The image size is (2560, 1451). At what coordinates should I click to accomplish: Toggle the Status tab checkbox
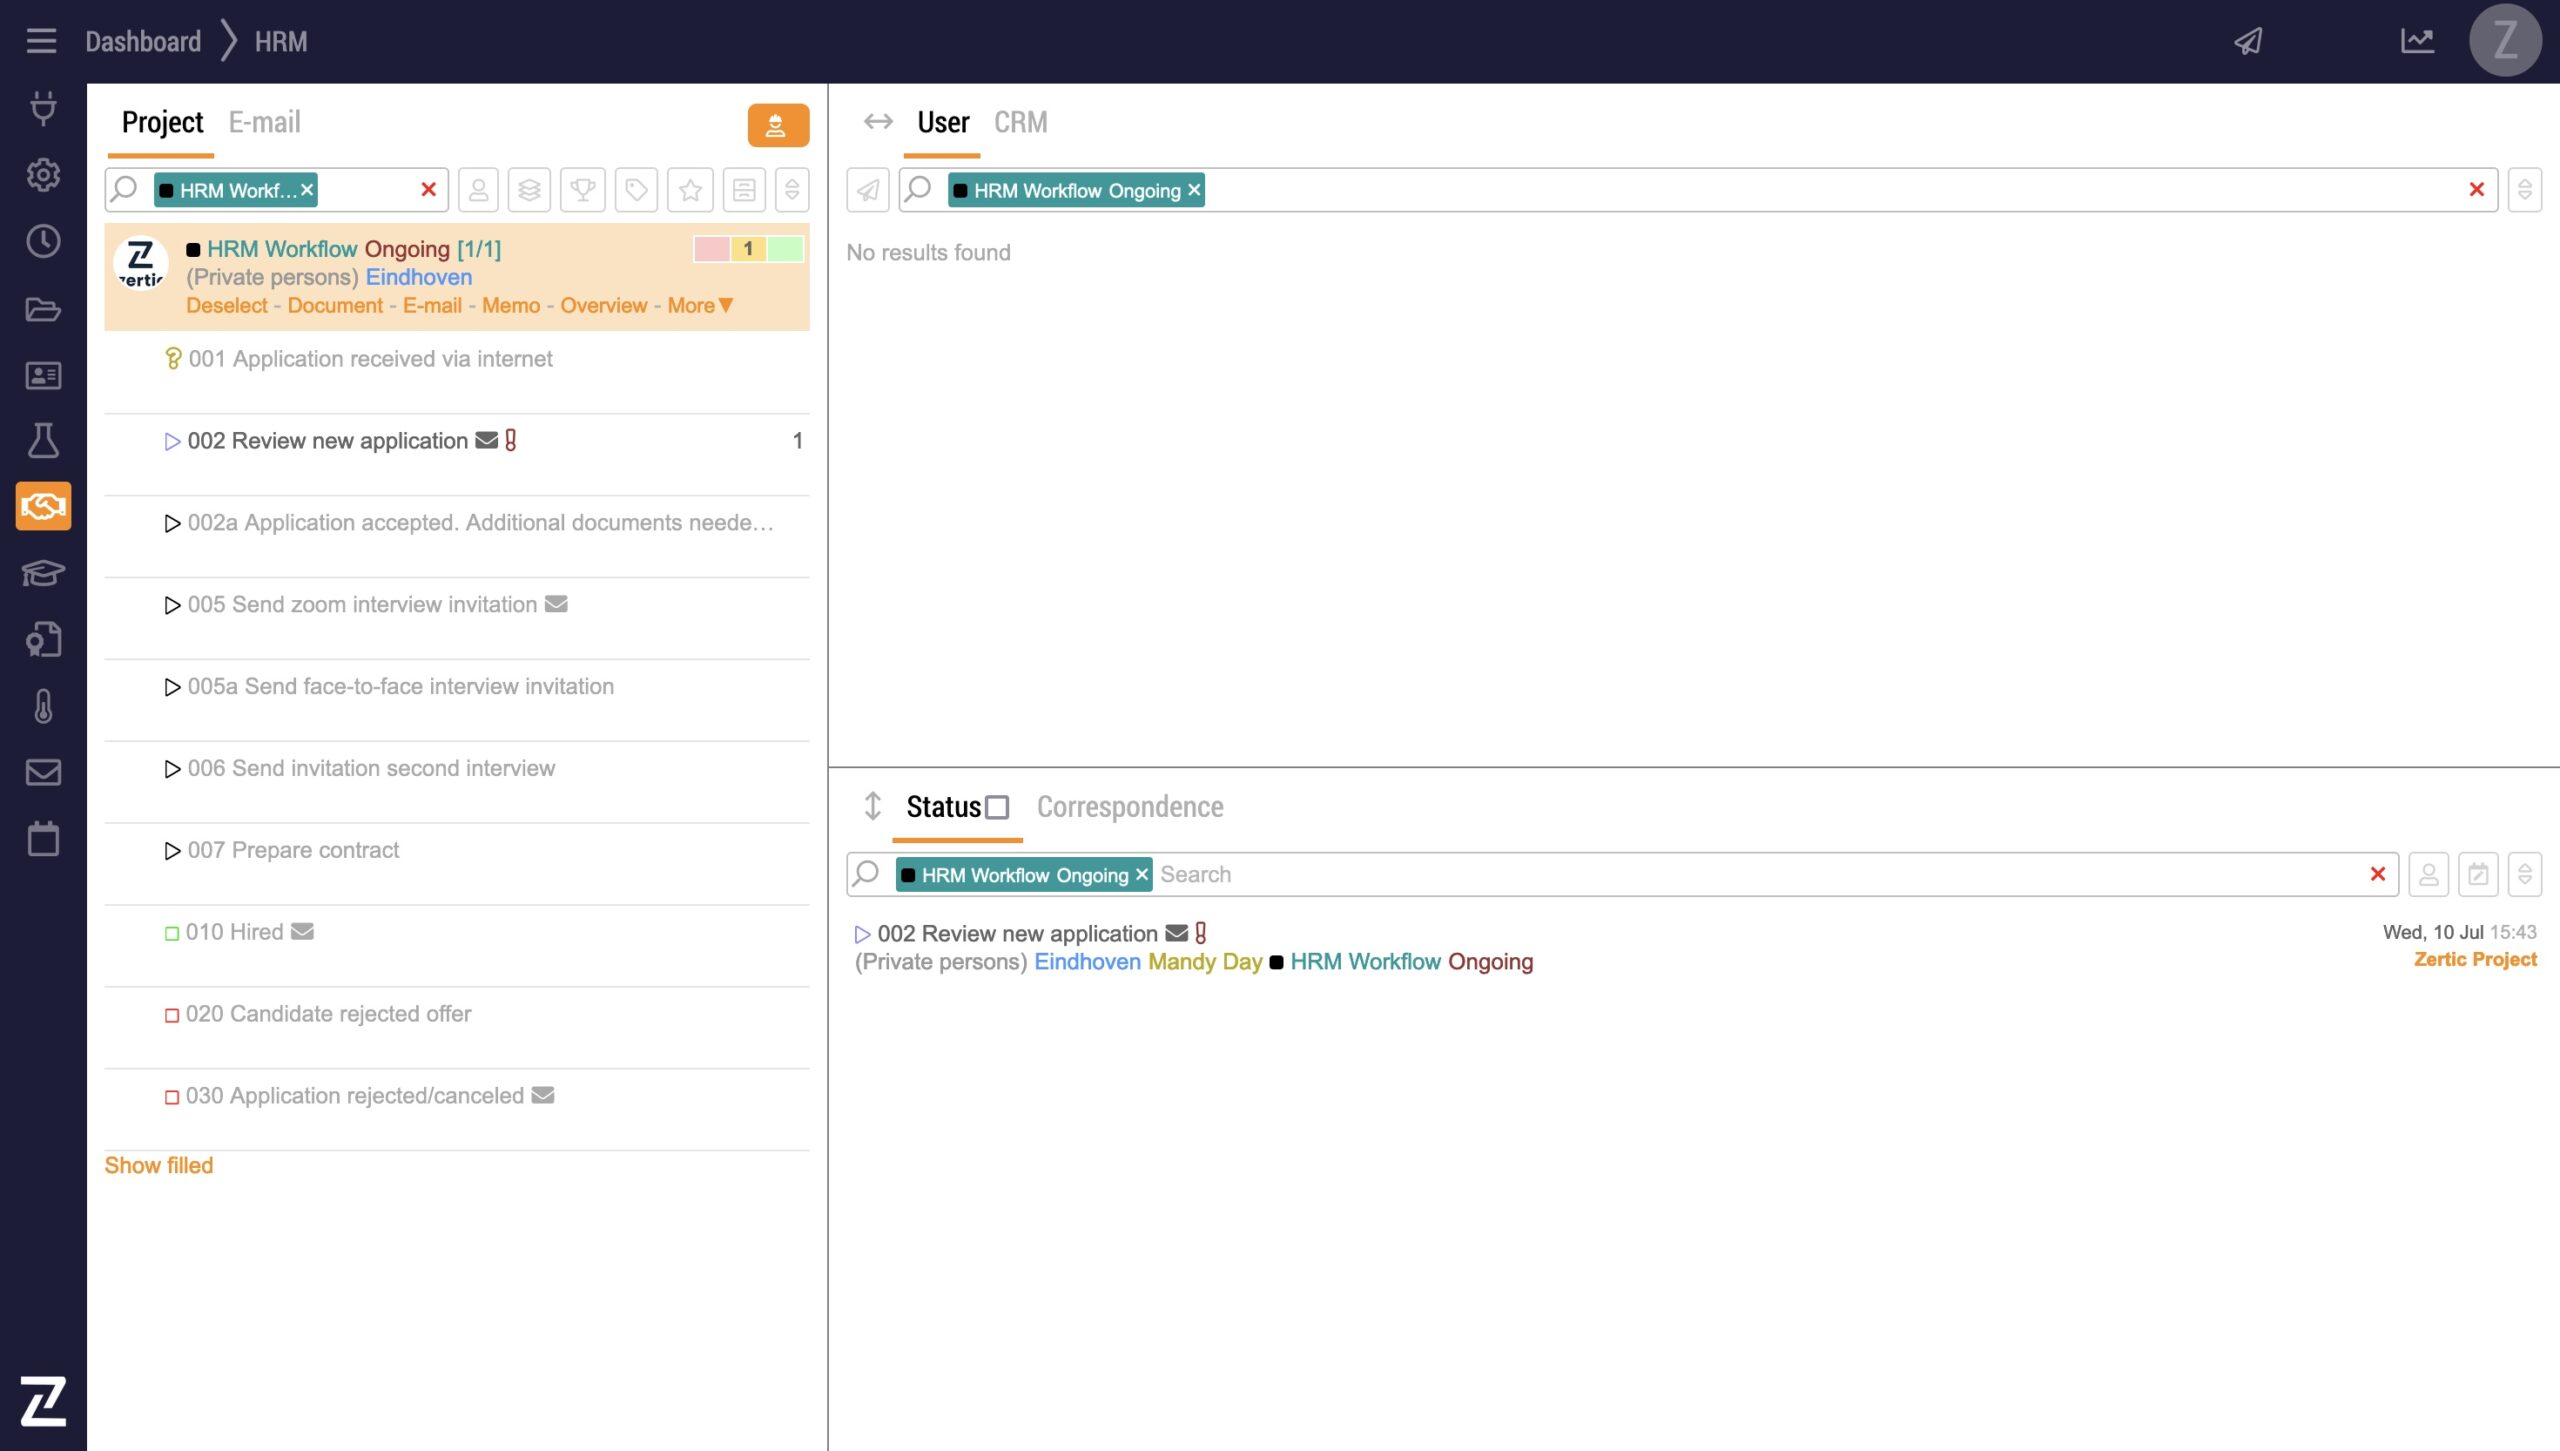997,807
